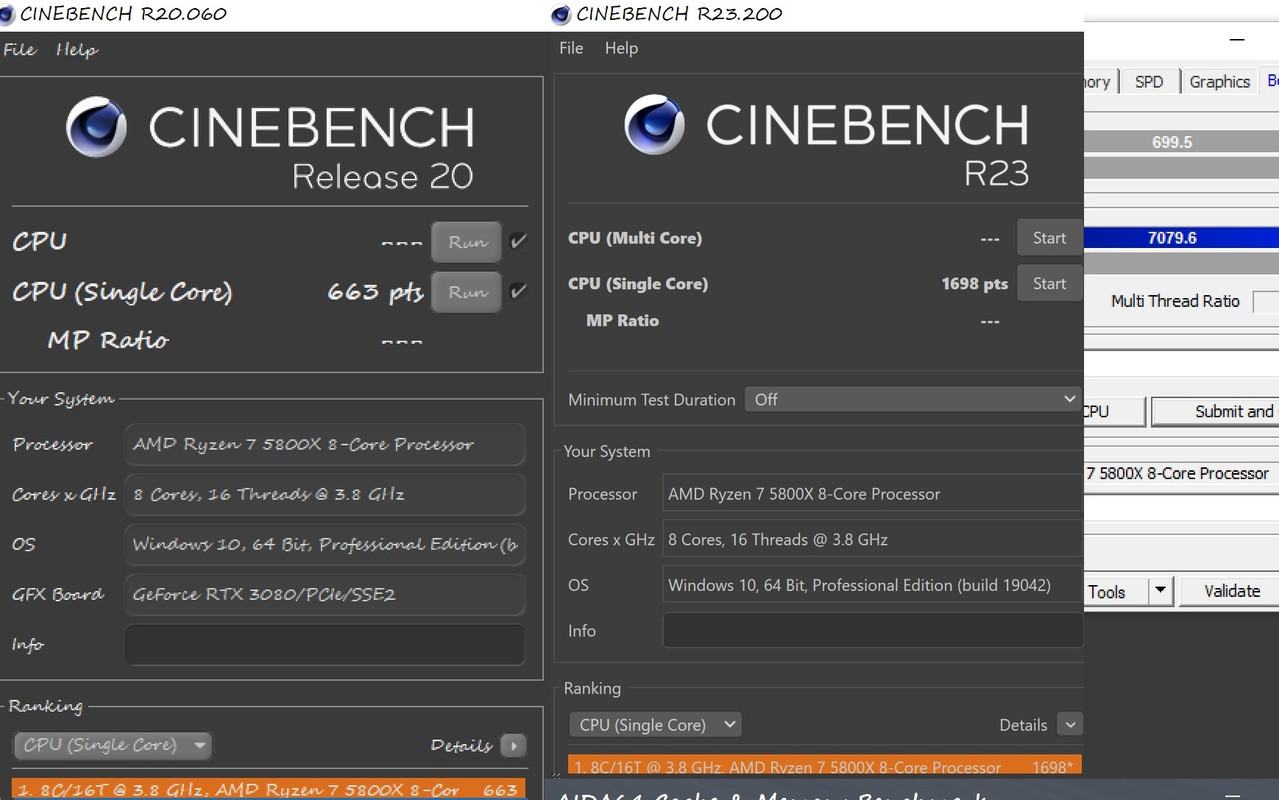The width and height of the screenshot is (1279, 800).
Task: Toggle the CPU (Single Core) checkbox in R20
Action: pos(518,291)
